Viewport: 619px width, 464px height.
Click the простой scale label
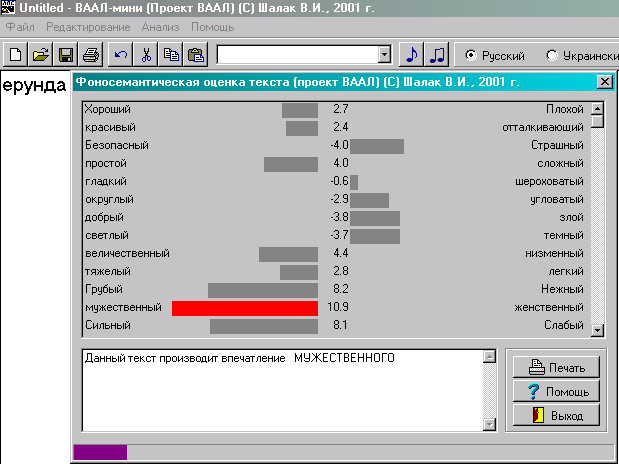pos(106,163)
